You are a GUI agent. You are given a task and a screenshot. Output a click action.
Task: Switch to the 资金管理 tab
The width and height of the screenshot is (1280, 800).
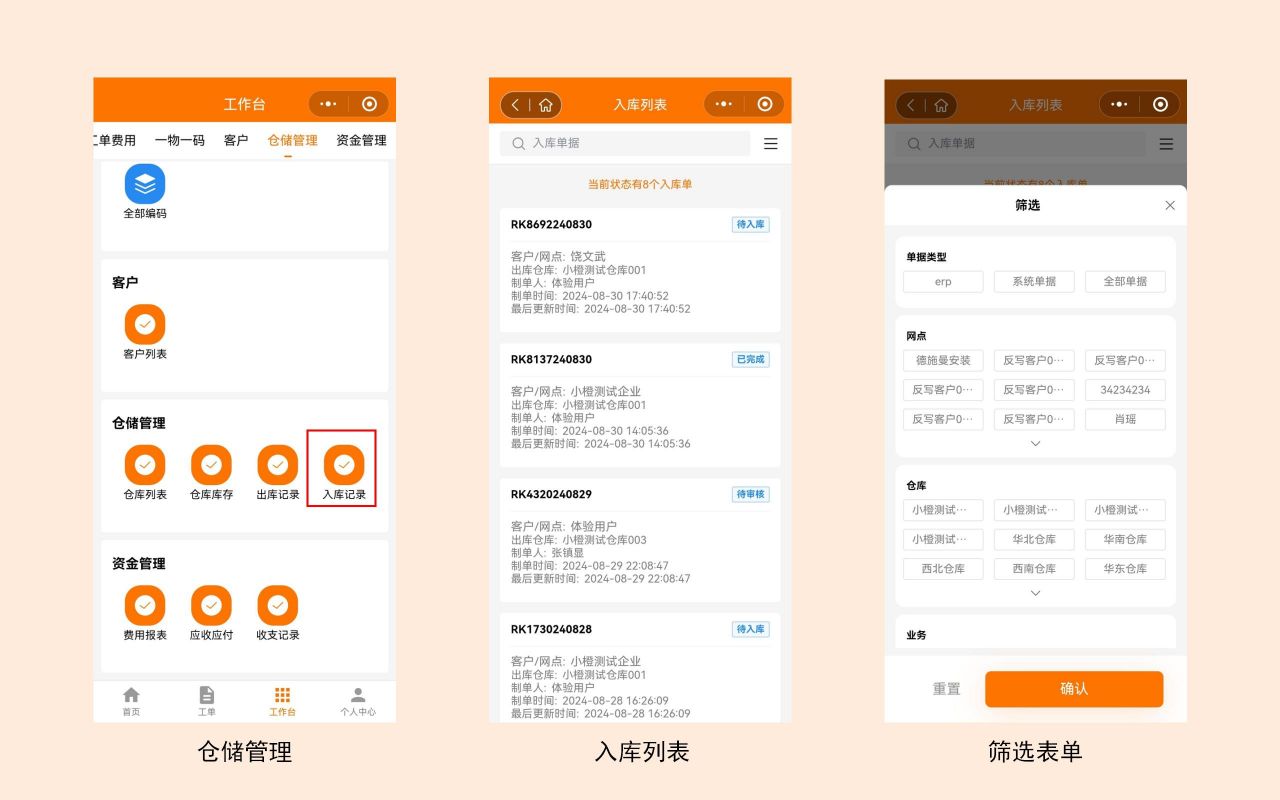pos(361,141)
